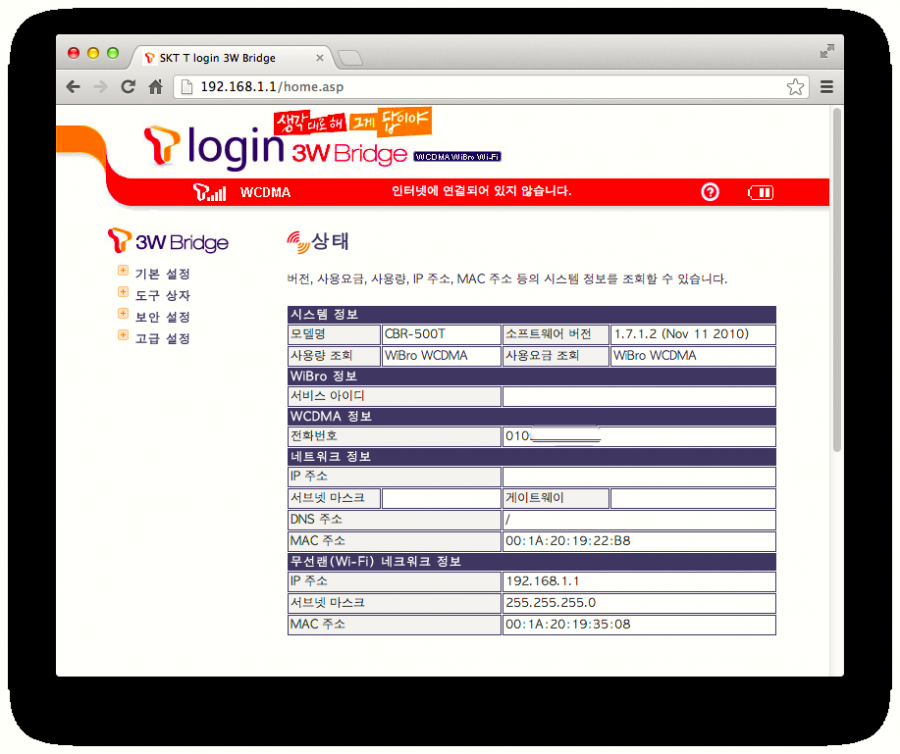Go to the browser home page icon
The image size is (900, 754).
156,87
